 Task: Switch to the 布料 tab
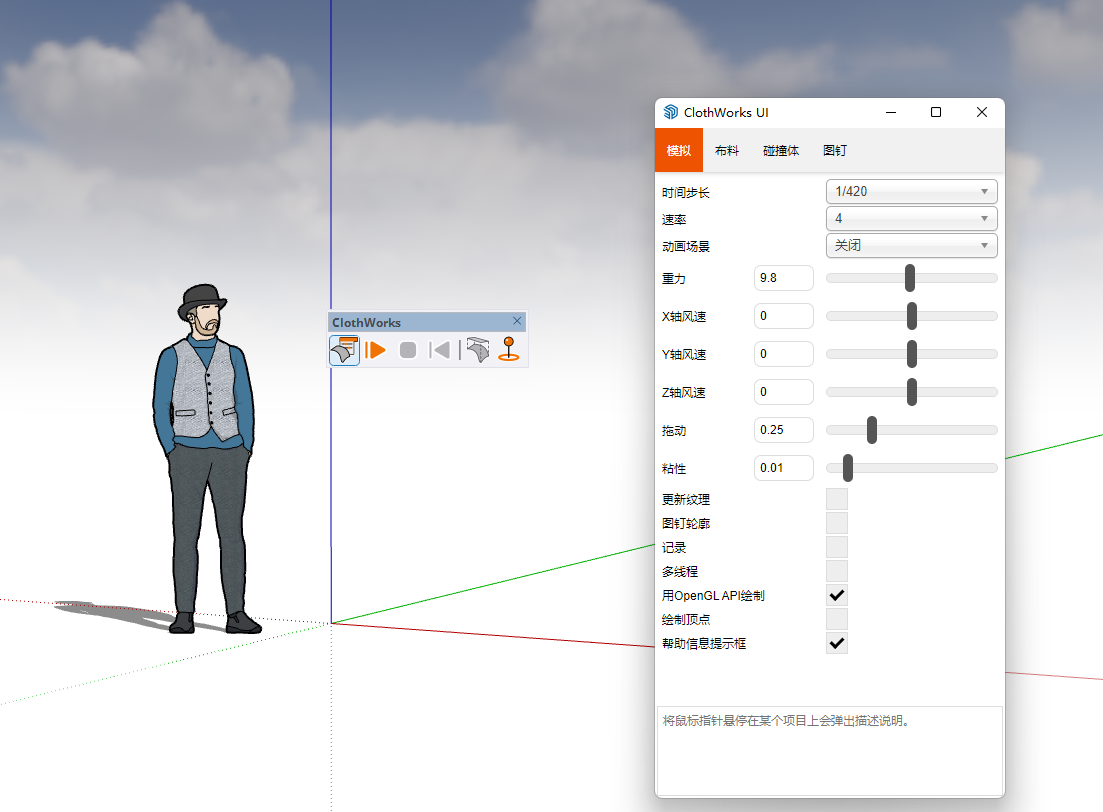727,151
